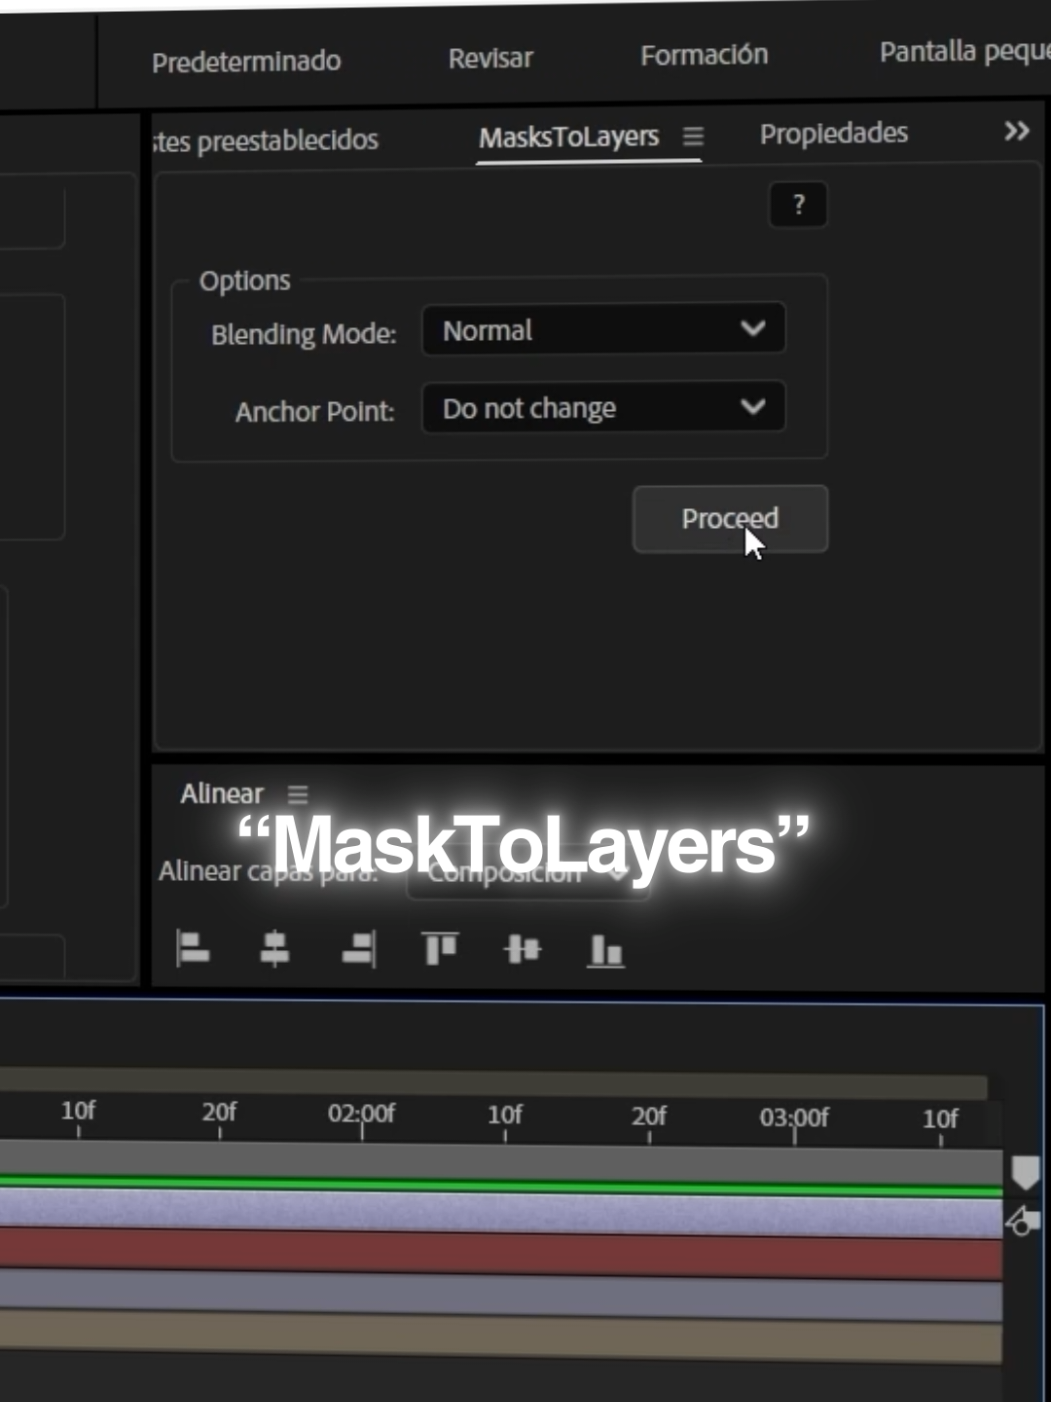Viewport: 1051px width, 1402px height.
Task: Align layers to horizontal center
Action: click(x=274, y=948)
